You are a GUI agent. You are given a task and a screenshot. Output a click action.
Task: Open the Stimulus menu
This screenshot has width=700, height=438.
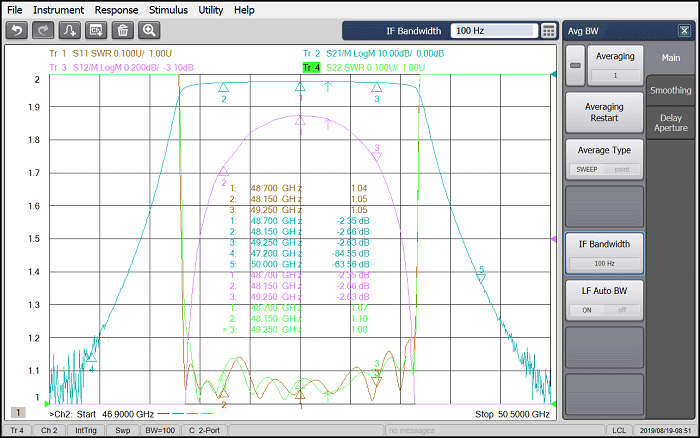coord(168,10)
